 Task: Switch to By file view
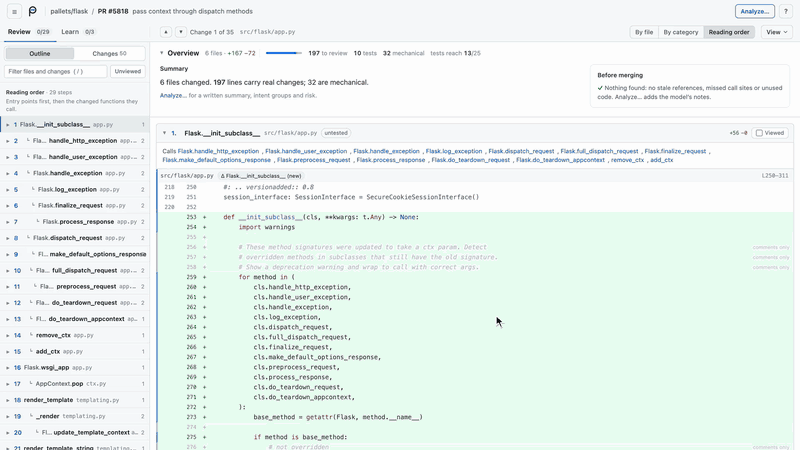[644, 32]
